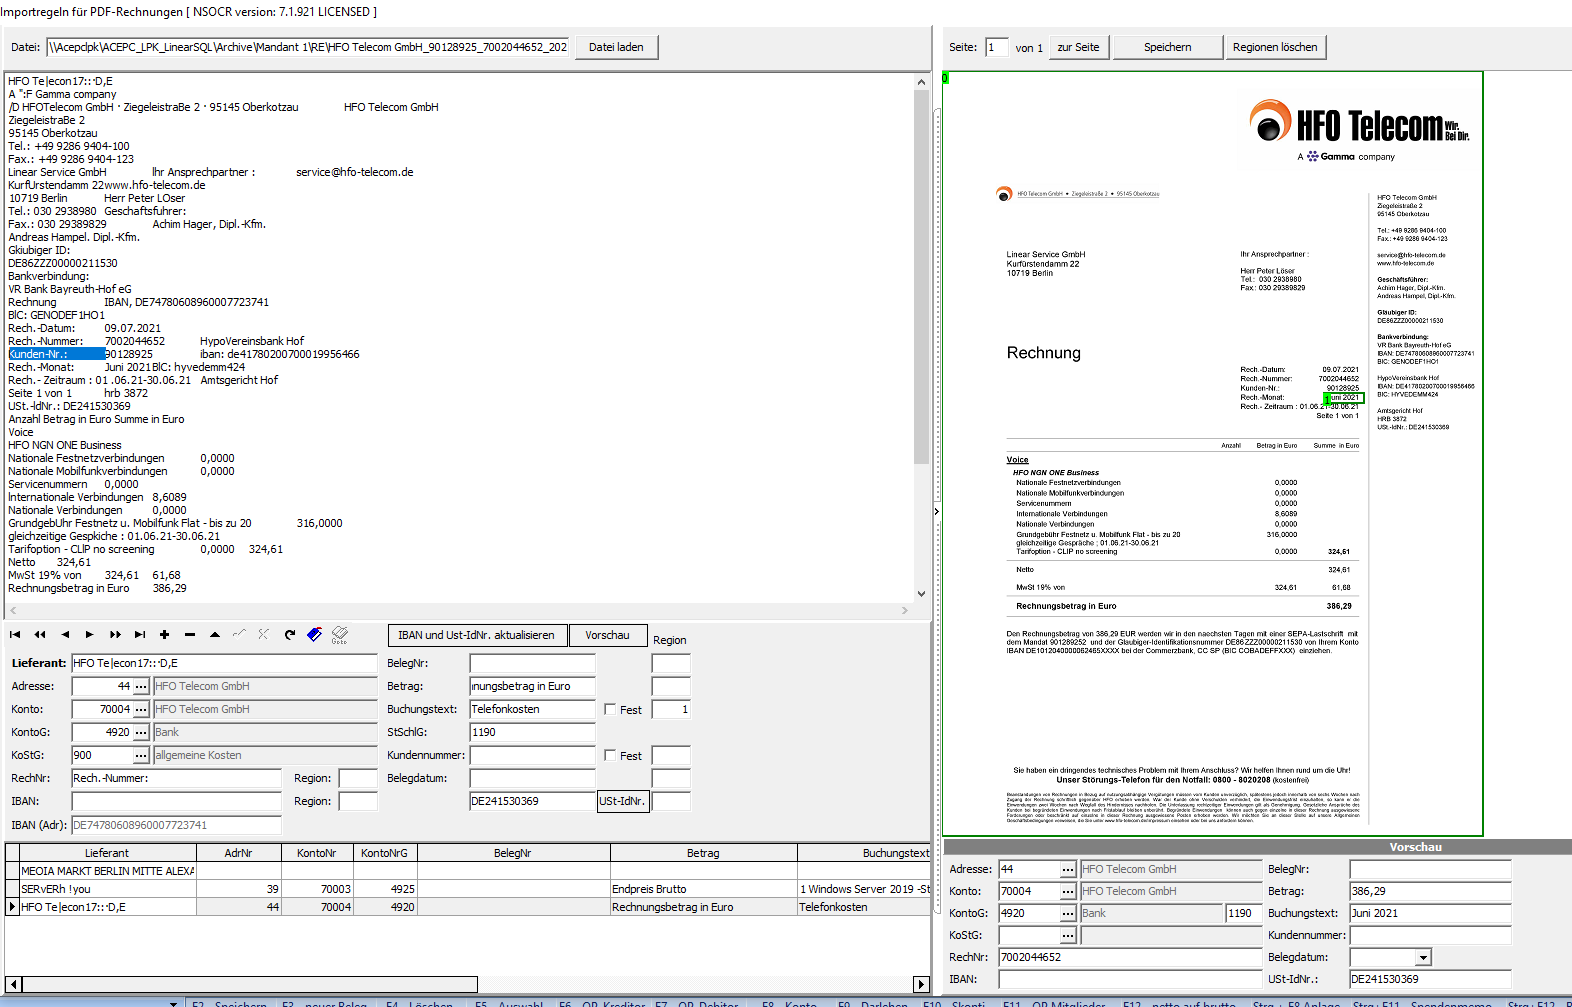Skip forward several records with the double-right arrow
The image size is (1572, 1007).
pos(115,635)
